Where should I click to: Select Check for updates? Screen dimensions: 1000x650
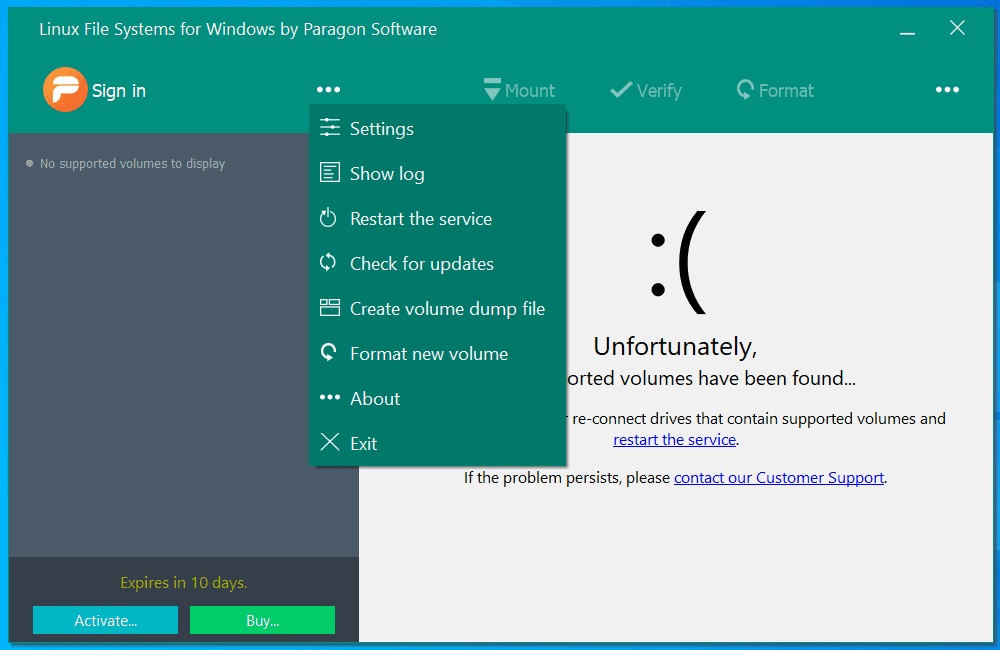pyautogui.click(x=438, y=263)
